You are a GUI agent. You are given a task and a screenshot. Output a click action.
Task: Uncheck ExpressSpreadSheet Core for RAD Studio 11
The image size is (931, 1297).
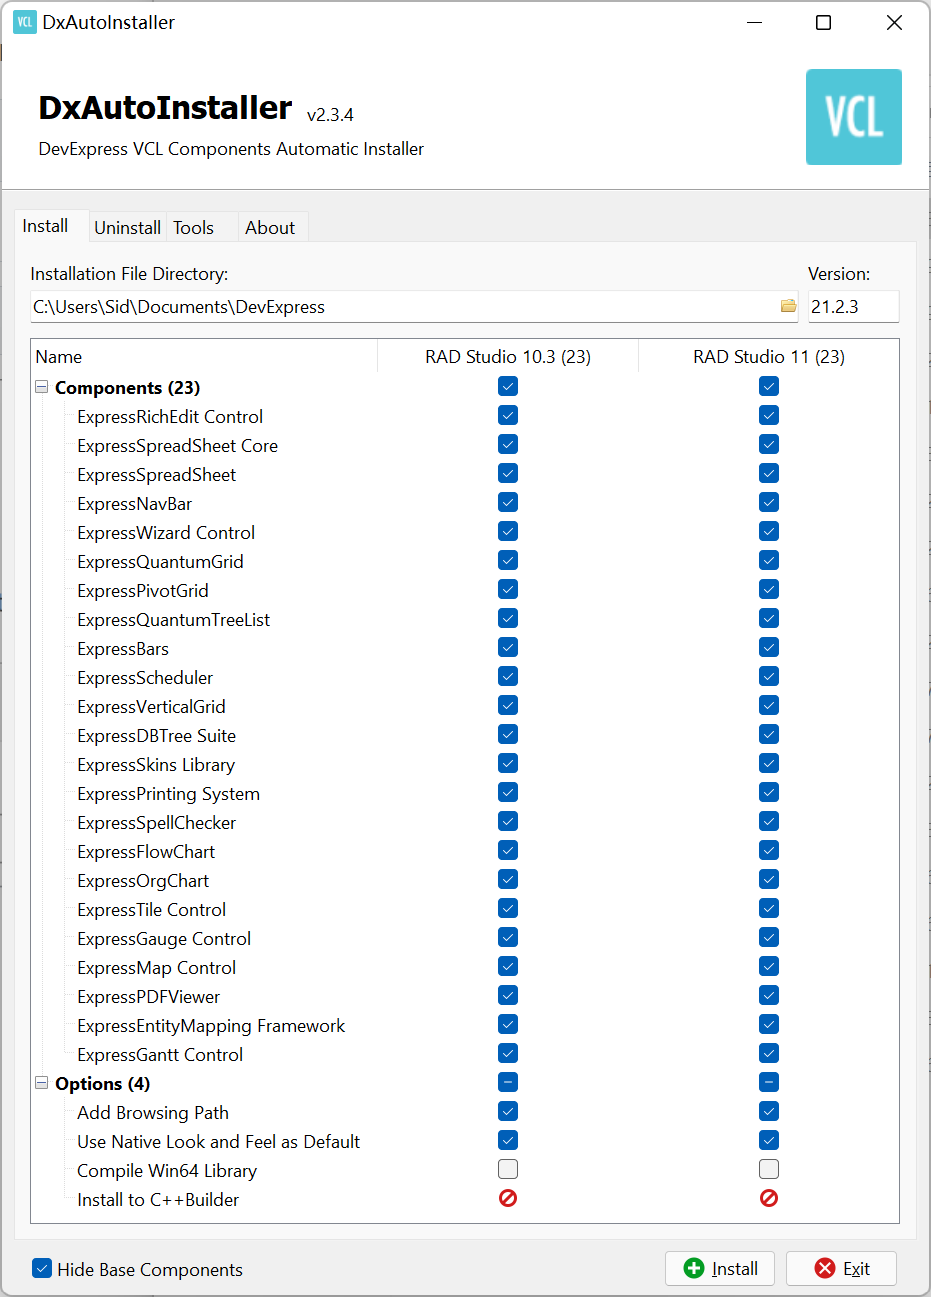pyautogui.click(x=769, y=444)
